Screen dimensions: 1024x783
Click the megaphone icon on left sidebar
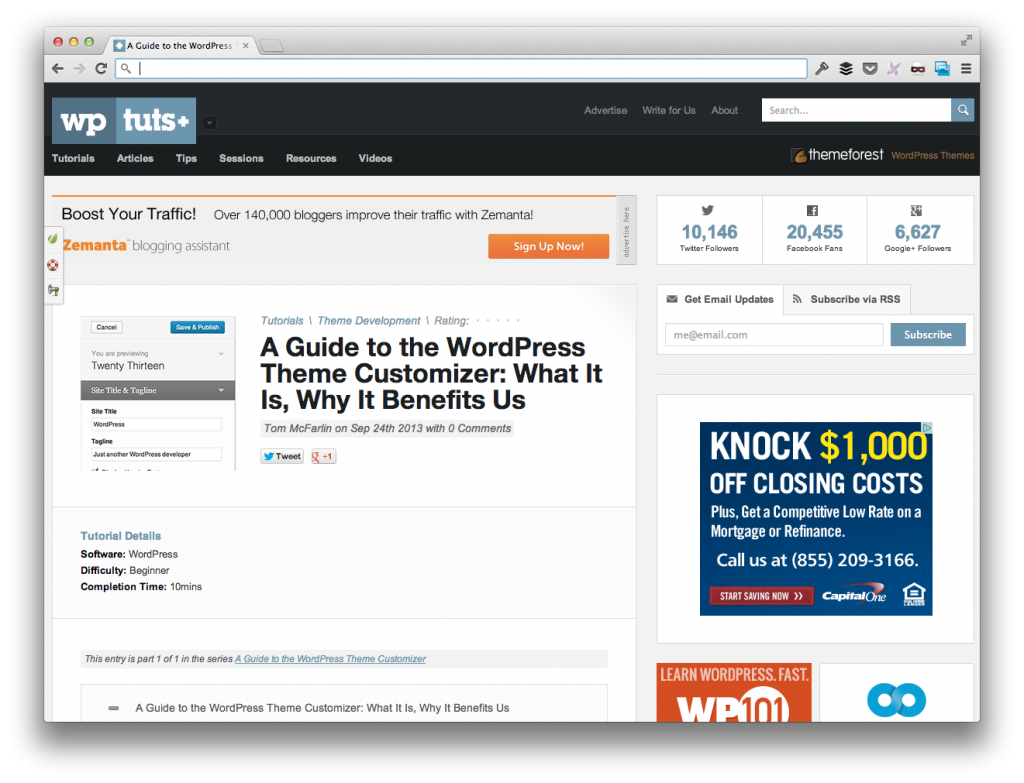tap(53, 290)
